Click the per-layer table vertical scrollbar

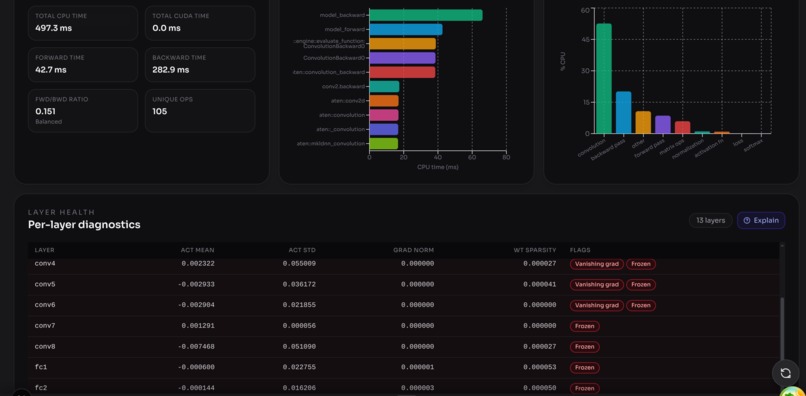[x=782, y=329]
